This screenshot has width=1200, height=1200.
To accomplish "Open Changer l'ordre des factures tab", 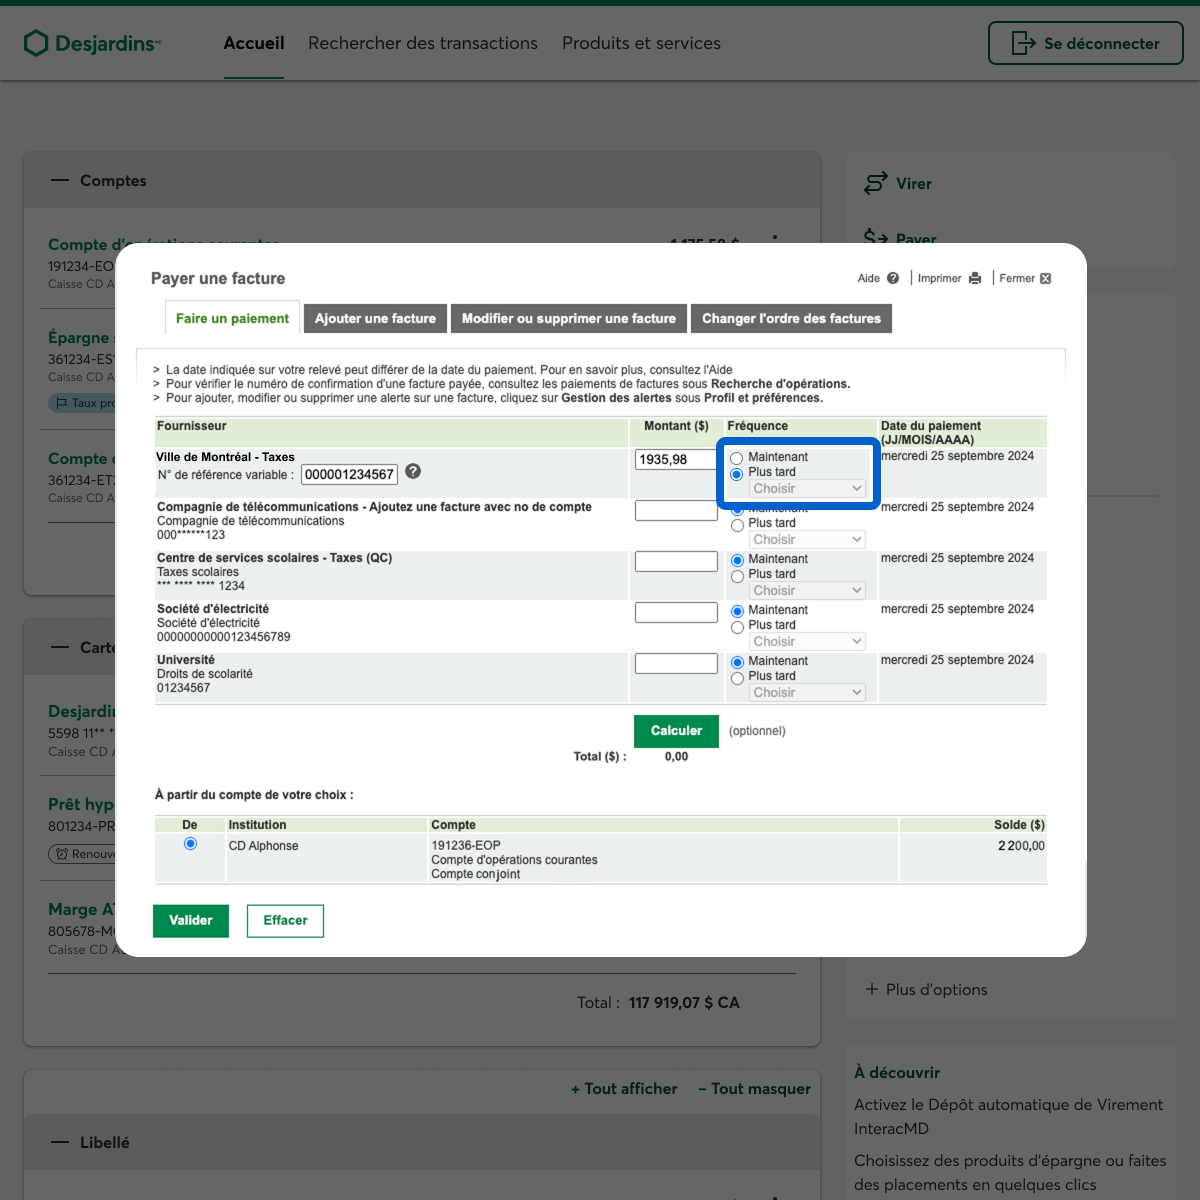I will tap(791, 319).
